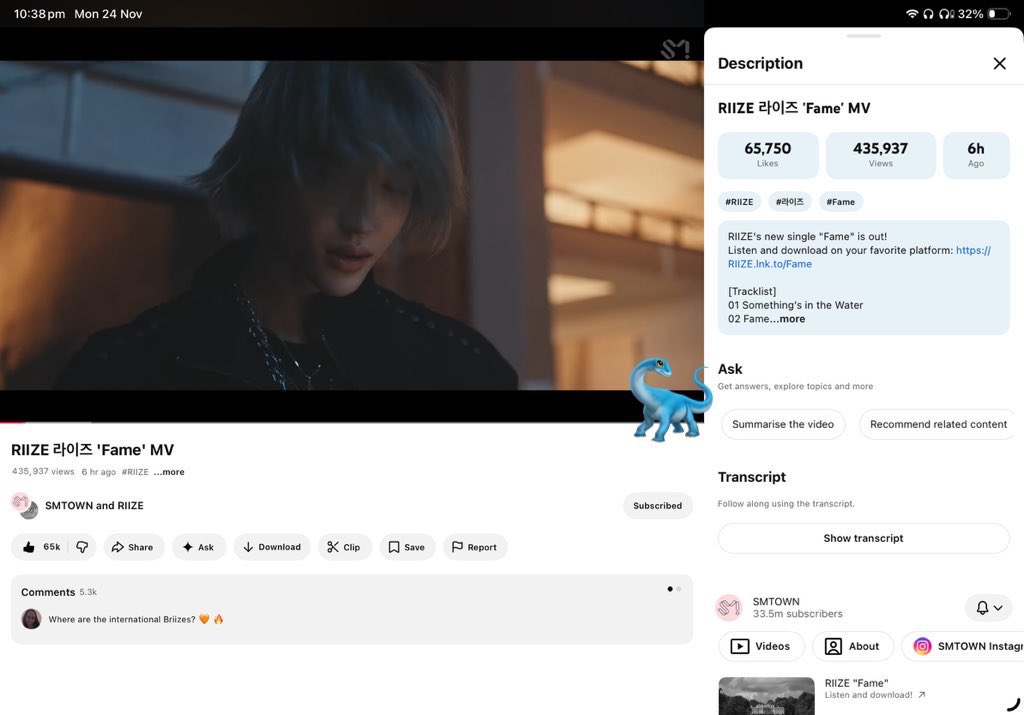Image resolution: width=1024 pixels, height=715 pixels.
Task: Select the 435,937 Views stat box
Action: (880, 155)
